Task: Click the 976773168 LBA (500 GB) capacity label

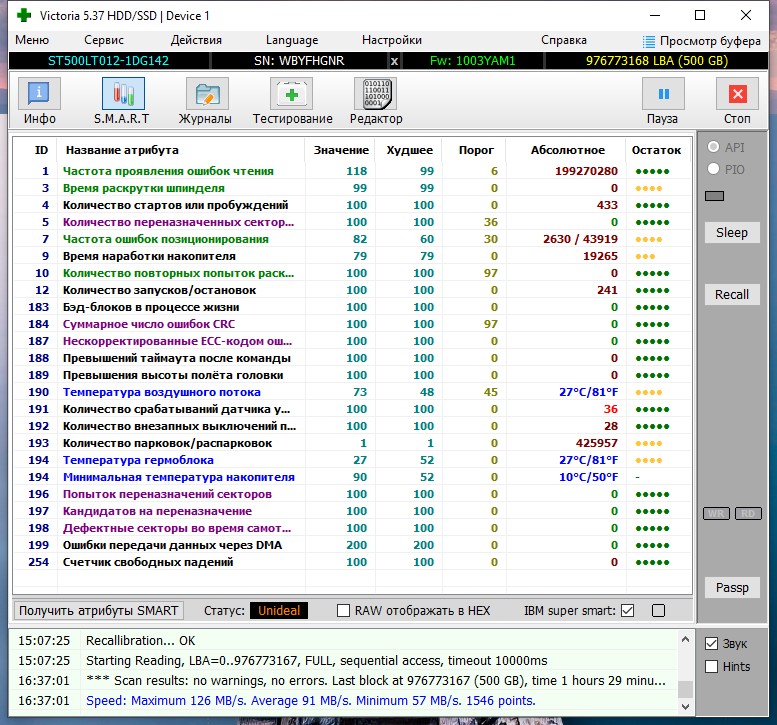Action: pos(657,61)
